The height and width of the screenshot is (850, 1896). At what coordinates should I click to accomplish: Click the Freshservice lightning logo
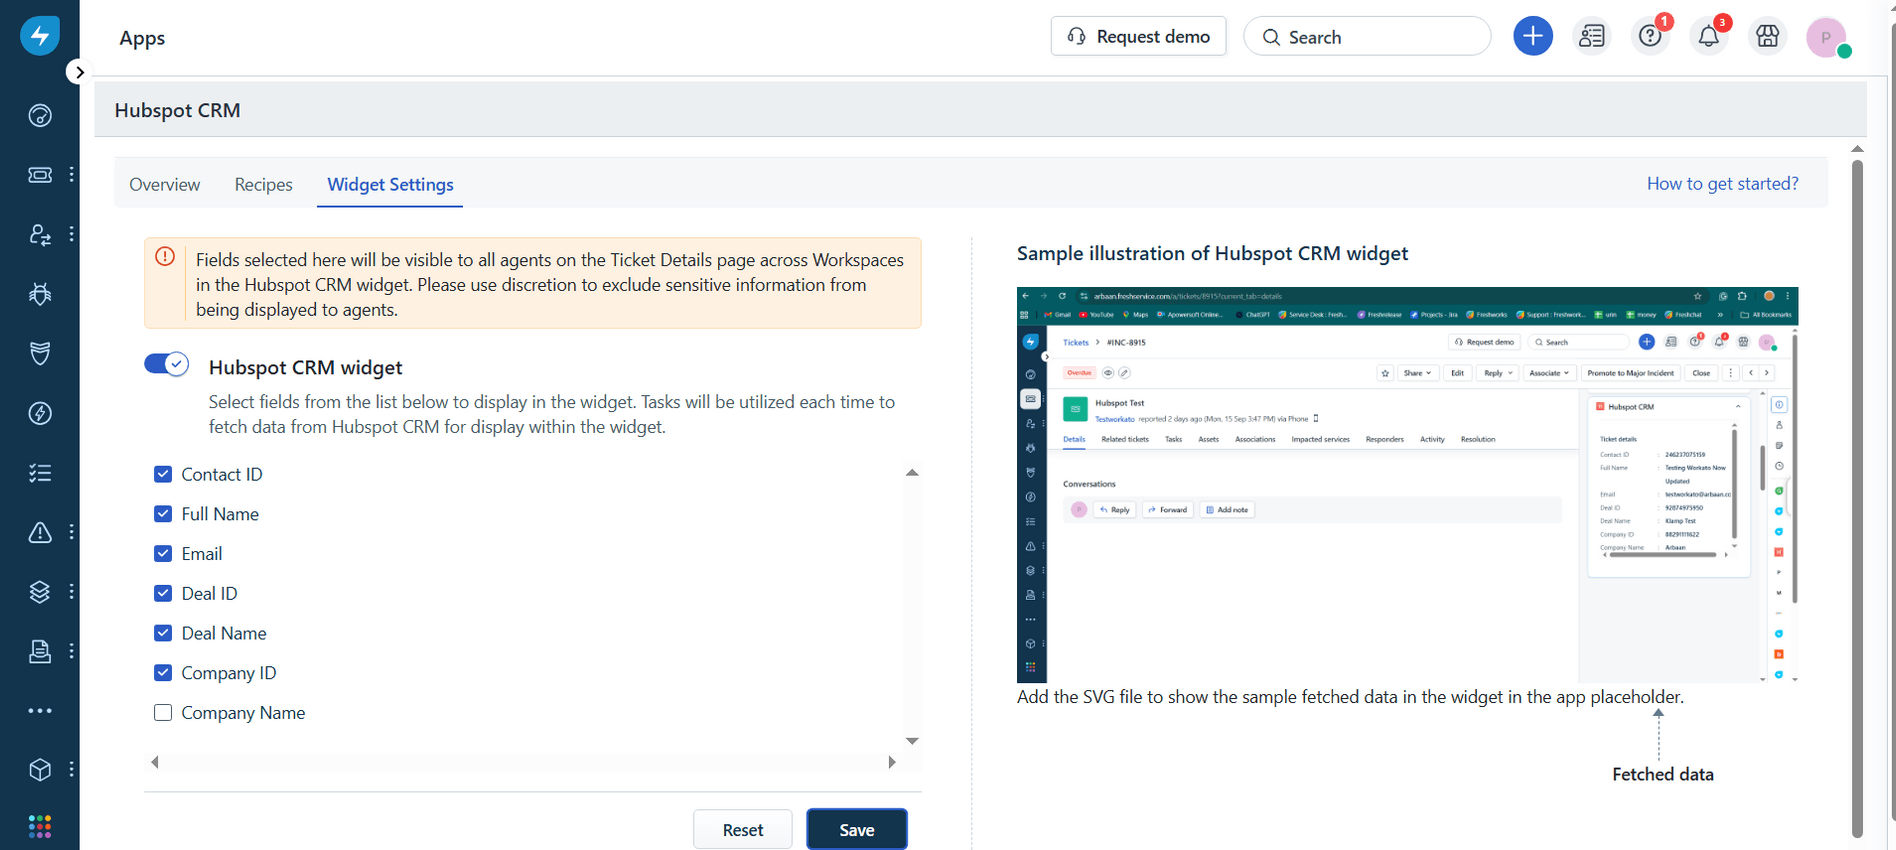pos(40,36)
